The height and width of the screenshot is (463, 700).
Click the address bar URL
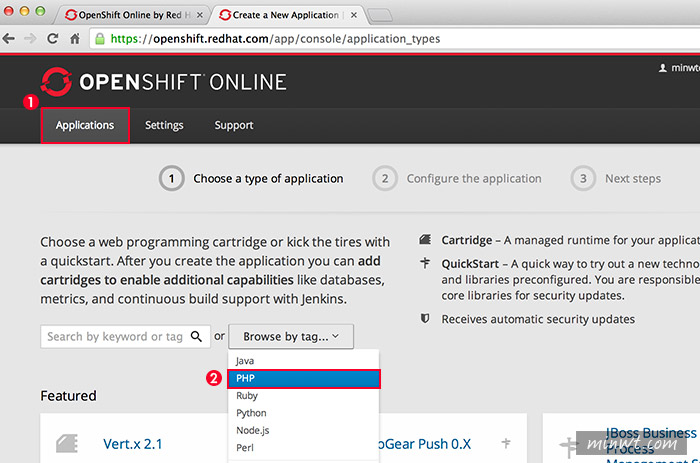click(x=275, y=39)
